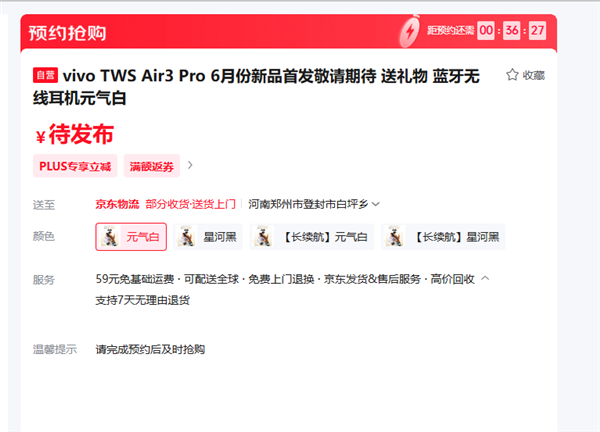This screenshot has height=432, width=600.
Task: Choose the 【长续航】星河黑 variant
Action: pyautogui.click(x=443, y=237)
